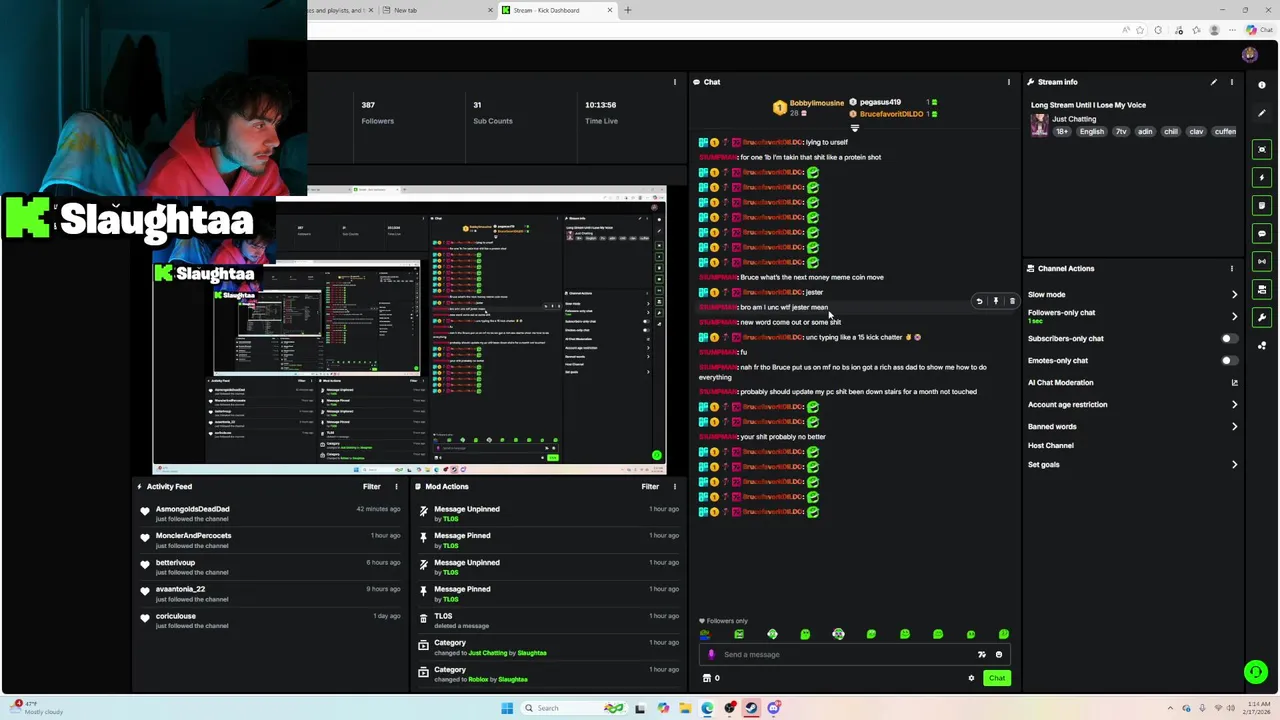The image size is (1280, 720).
Task: Click delete icon on hovered chat message
Action: (x=1012, y=301)
